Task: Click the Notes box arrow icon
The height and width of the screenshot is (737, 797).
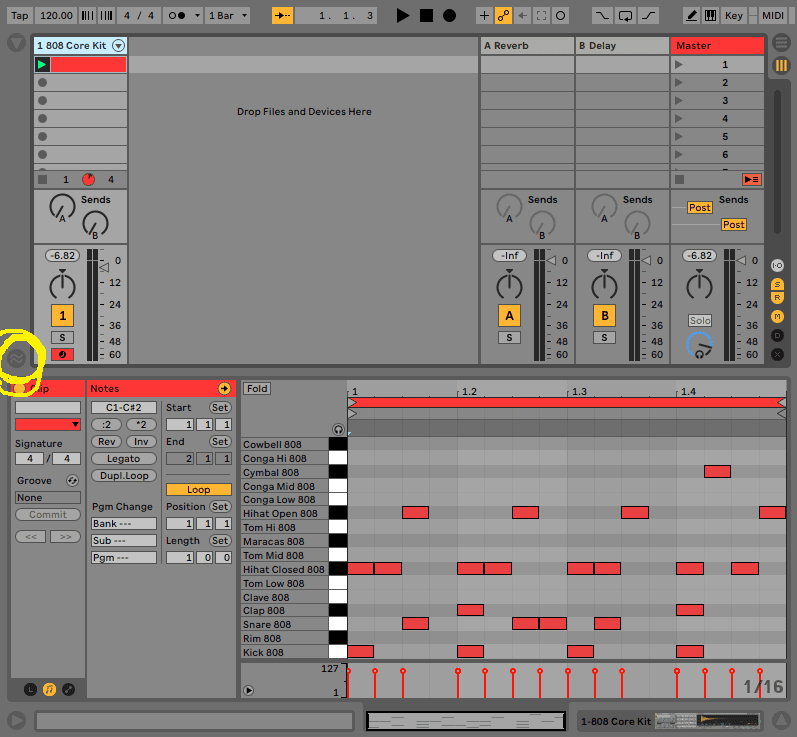Action: (224, 389)
